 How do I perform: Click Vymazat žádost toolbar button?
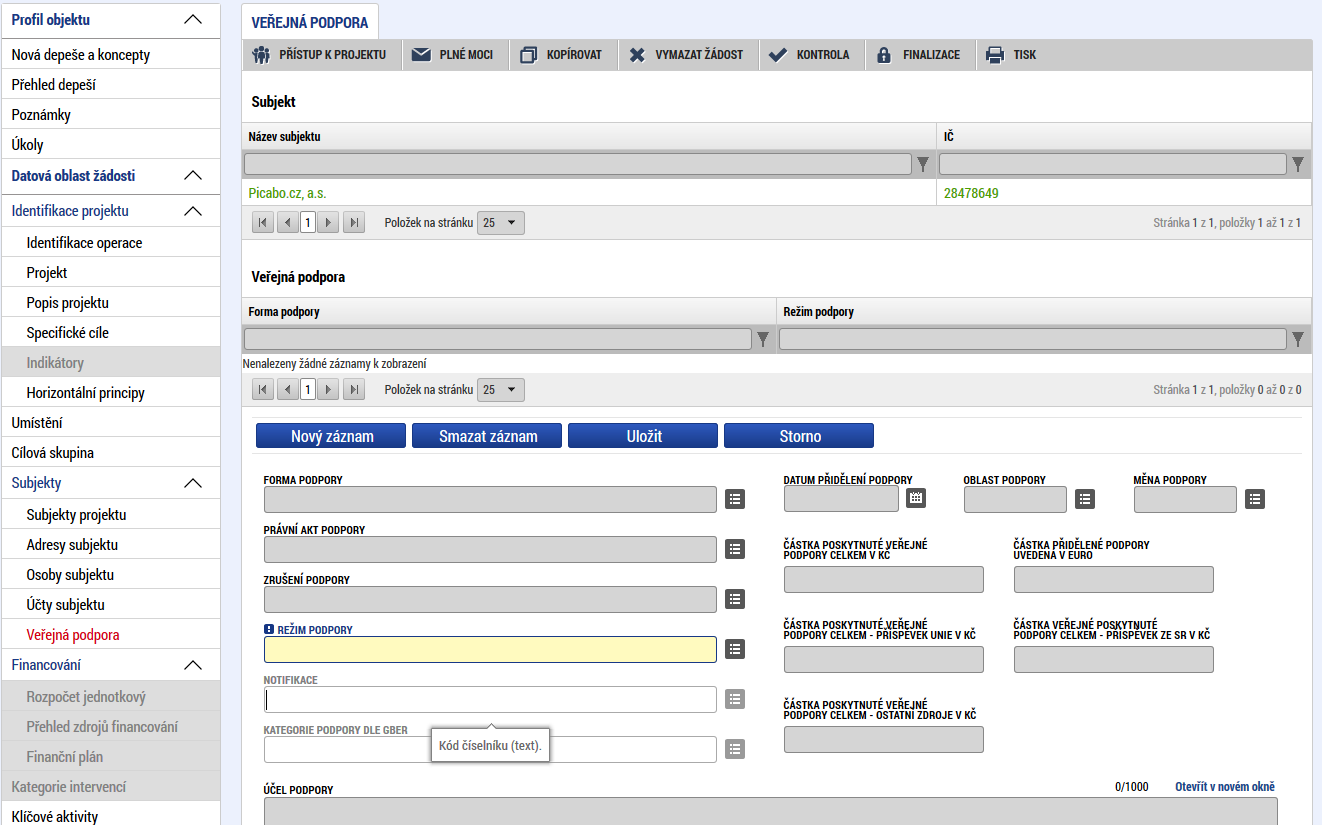pos(688,55)
